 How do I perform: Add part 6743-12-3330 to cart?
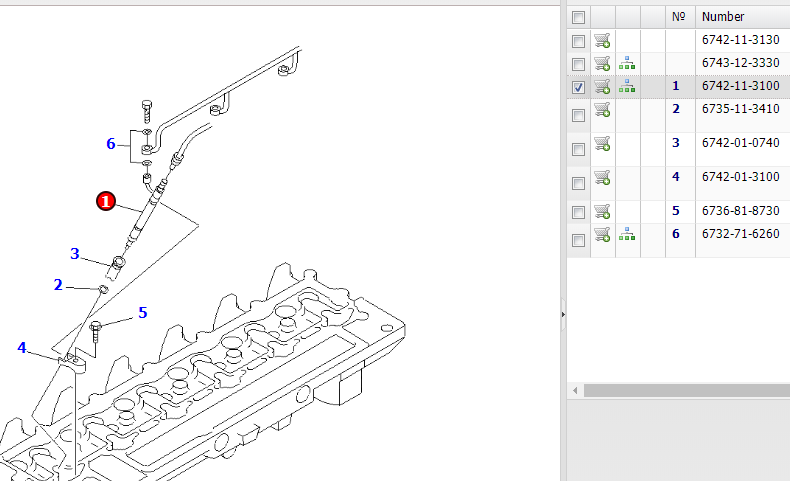[602, 63]
